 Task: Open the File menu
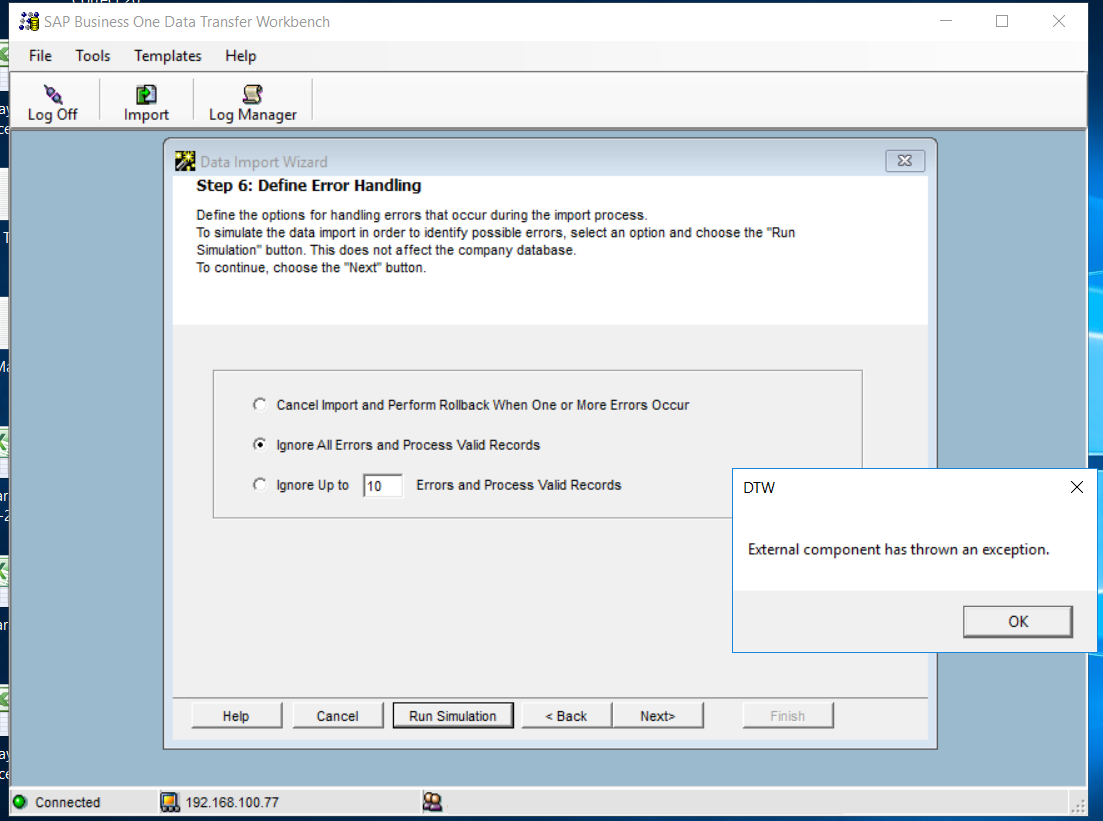click(x=40, y=56)
